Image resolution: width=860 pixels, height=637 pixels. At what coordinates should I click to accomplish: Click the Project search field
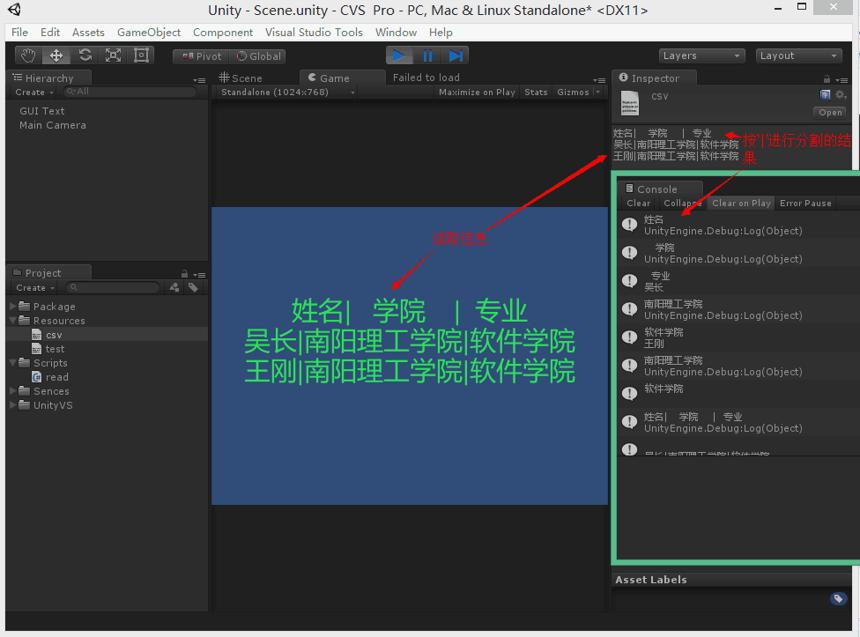pyautogui.click(x=114, y=288)
